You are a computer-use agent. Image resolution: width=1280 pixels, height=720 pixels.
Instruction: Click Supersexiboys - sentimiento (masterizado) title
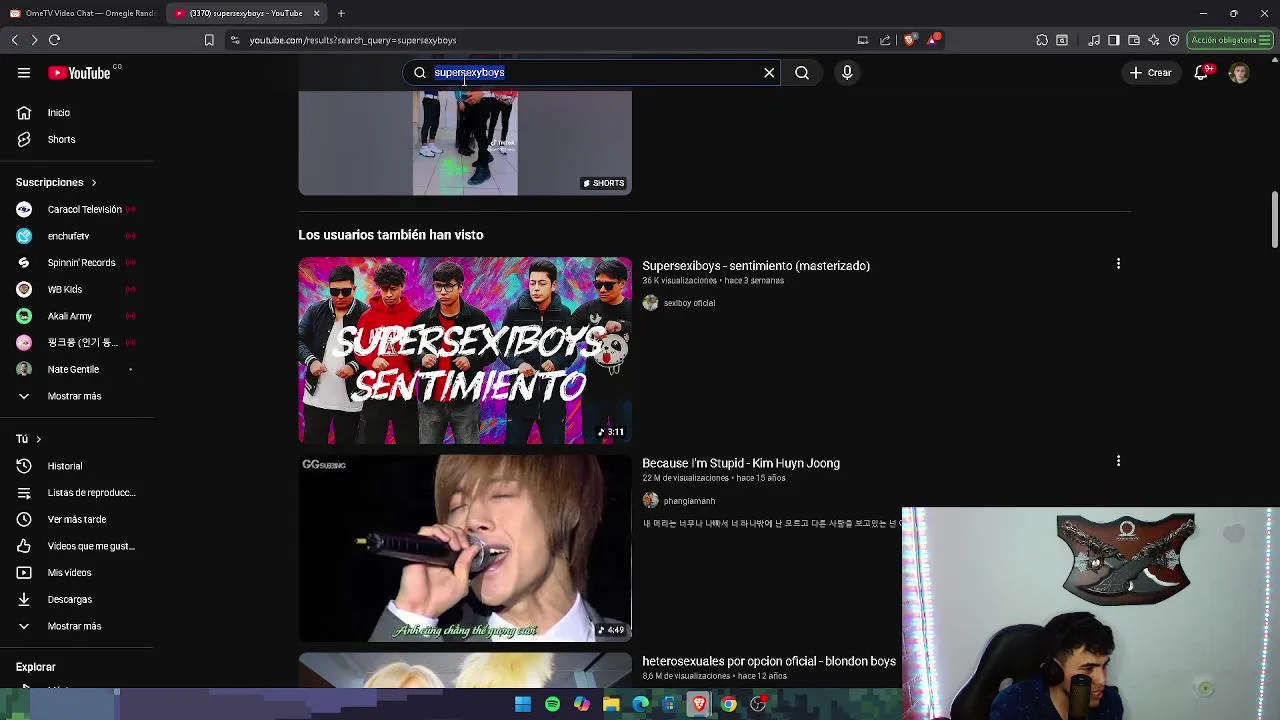pos(756,266)
